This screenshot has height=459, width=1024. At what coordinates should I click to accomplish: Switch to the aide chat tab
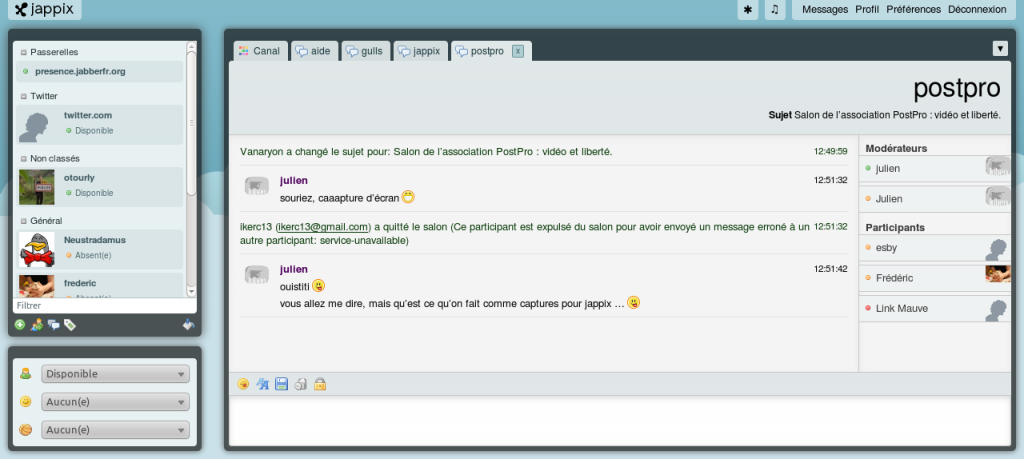pos(314,51)
